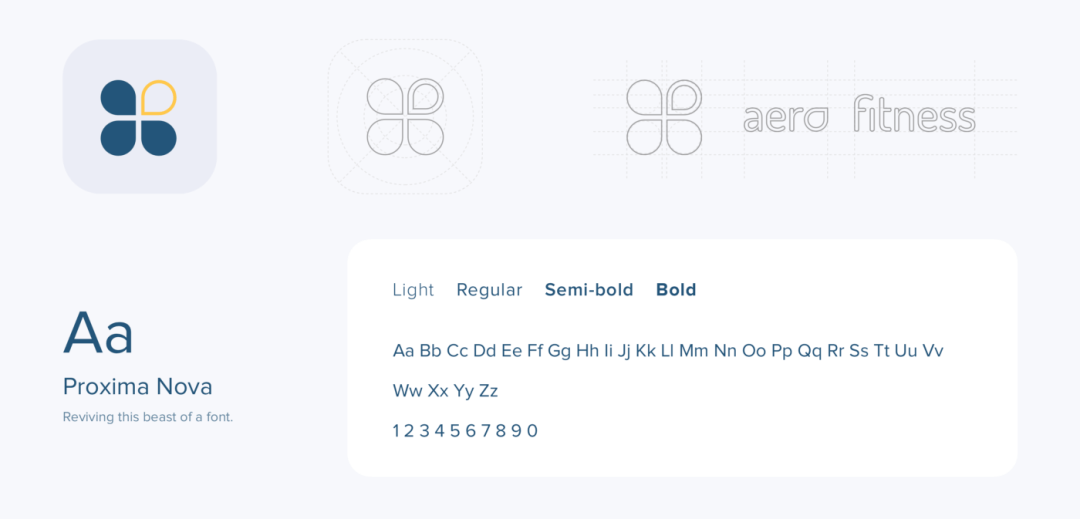Select the Bold font weight
The image size is (1080, 519).
click(x=676, y=290)
